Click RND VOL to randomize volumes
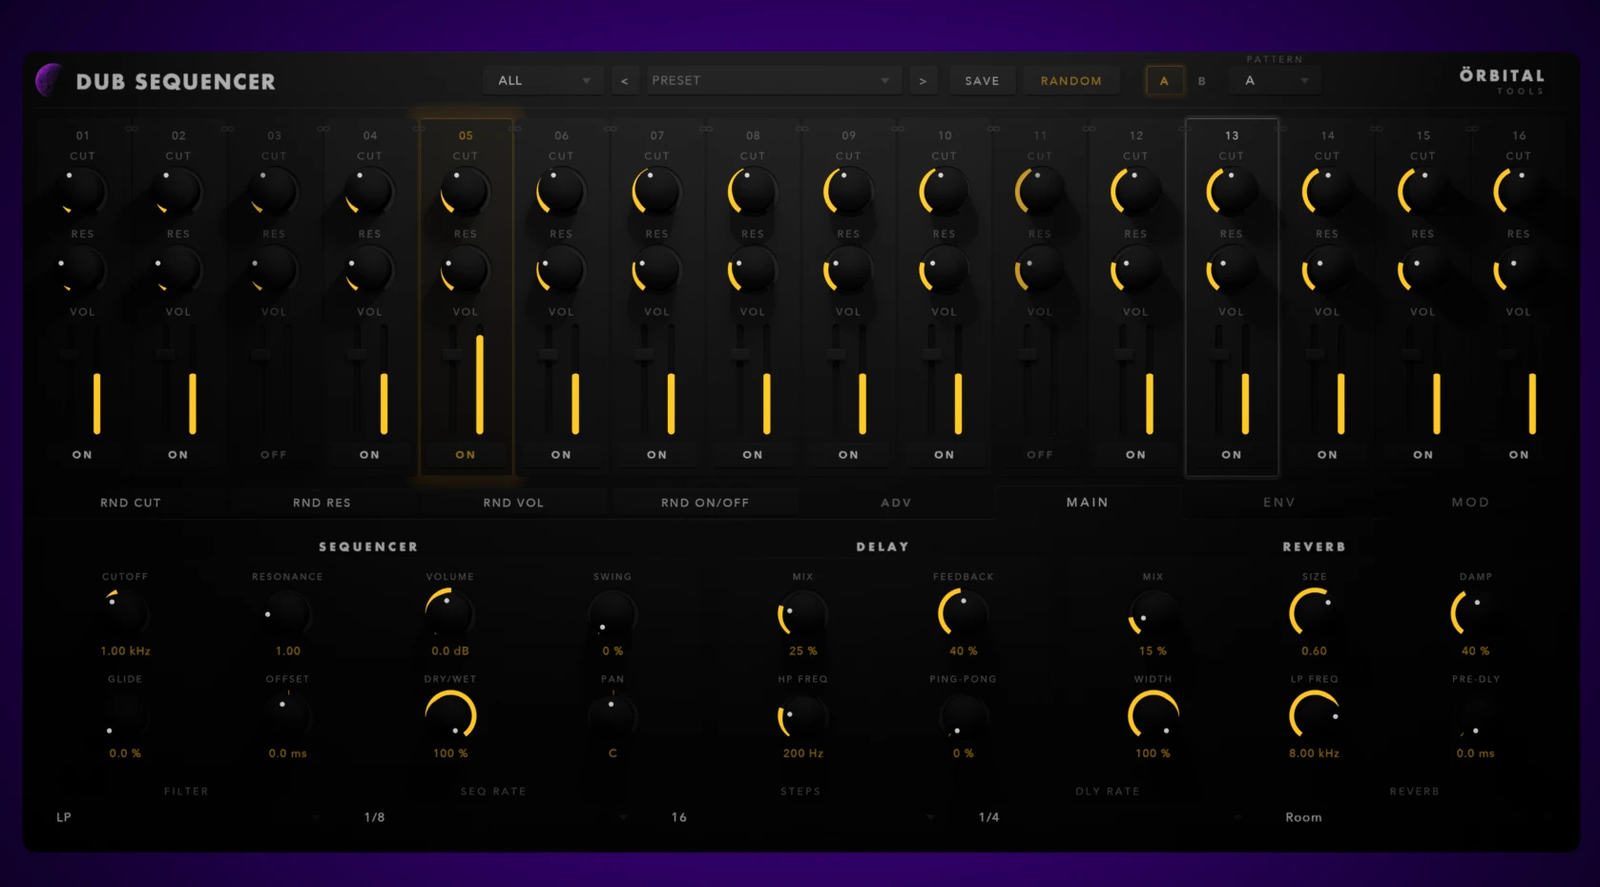Screen dimensions: 1600x887 pyautogui.click(x=514, y=503)
